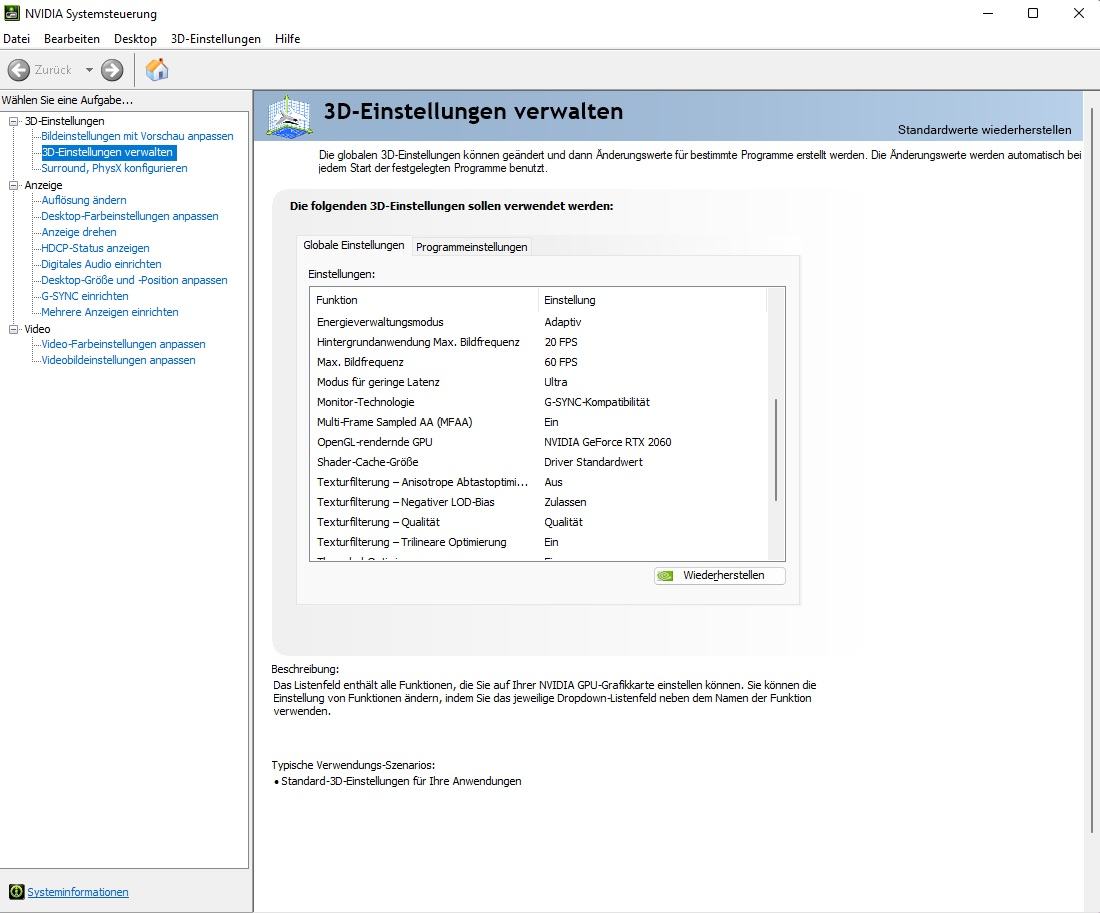Open the Desktop menu
The image size is (1100, 913).
coord(135,39)
